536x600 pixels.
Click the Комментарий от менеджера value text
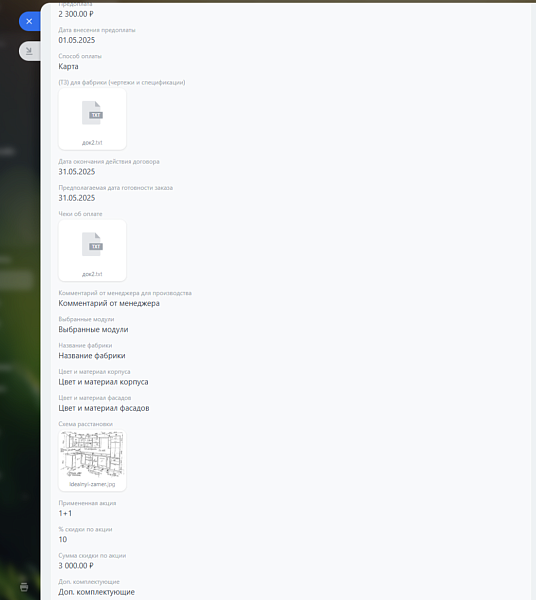[x=109, y=303]
